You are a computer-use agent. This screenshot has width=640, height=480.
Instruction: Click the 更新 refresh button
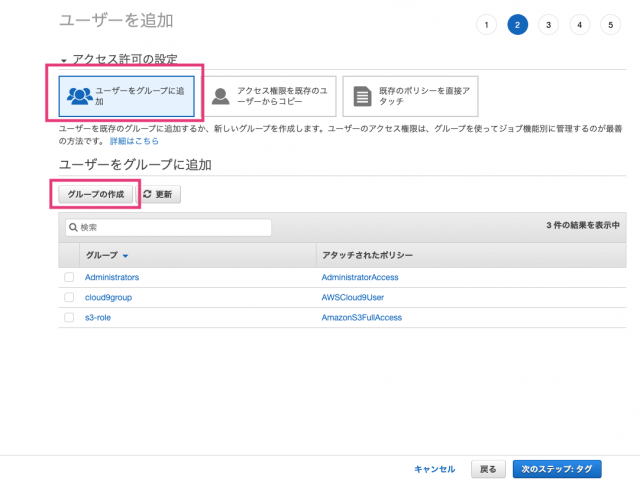tap(158, 194)
